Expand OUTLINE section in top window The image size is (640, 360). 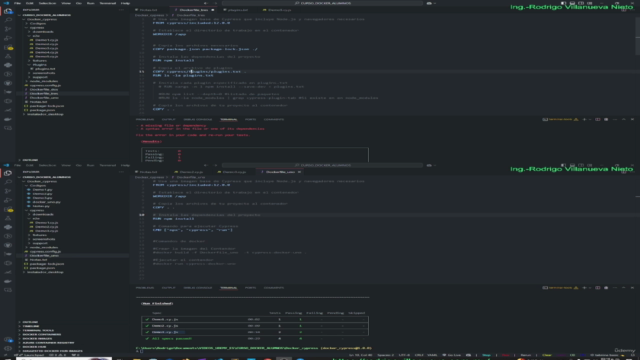[x=30, y=160]
